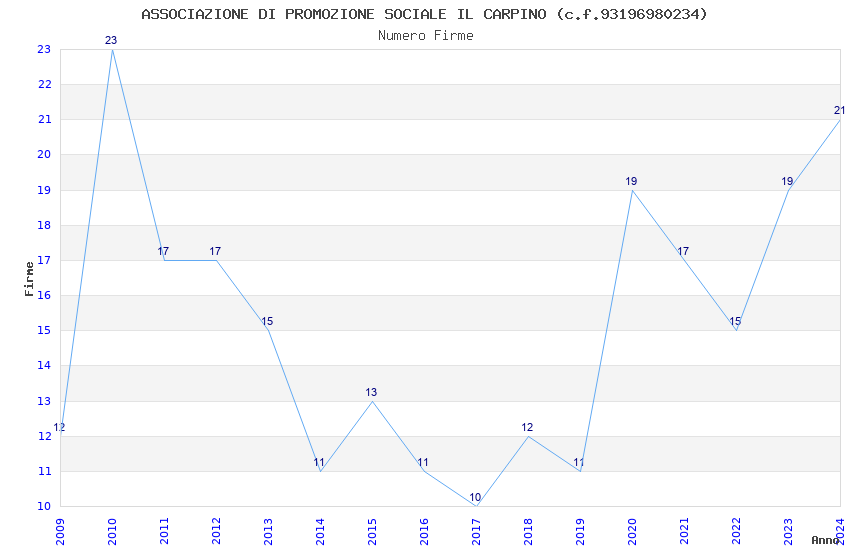This screenshot has height=550, width=850.
Task: Click the data label 17 for 2021
Action: pos(683,251)
